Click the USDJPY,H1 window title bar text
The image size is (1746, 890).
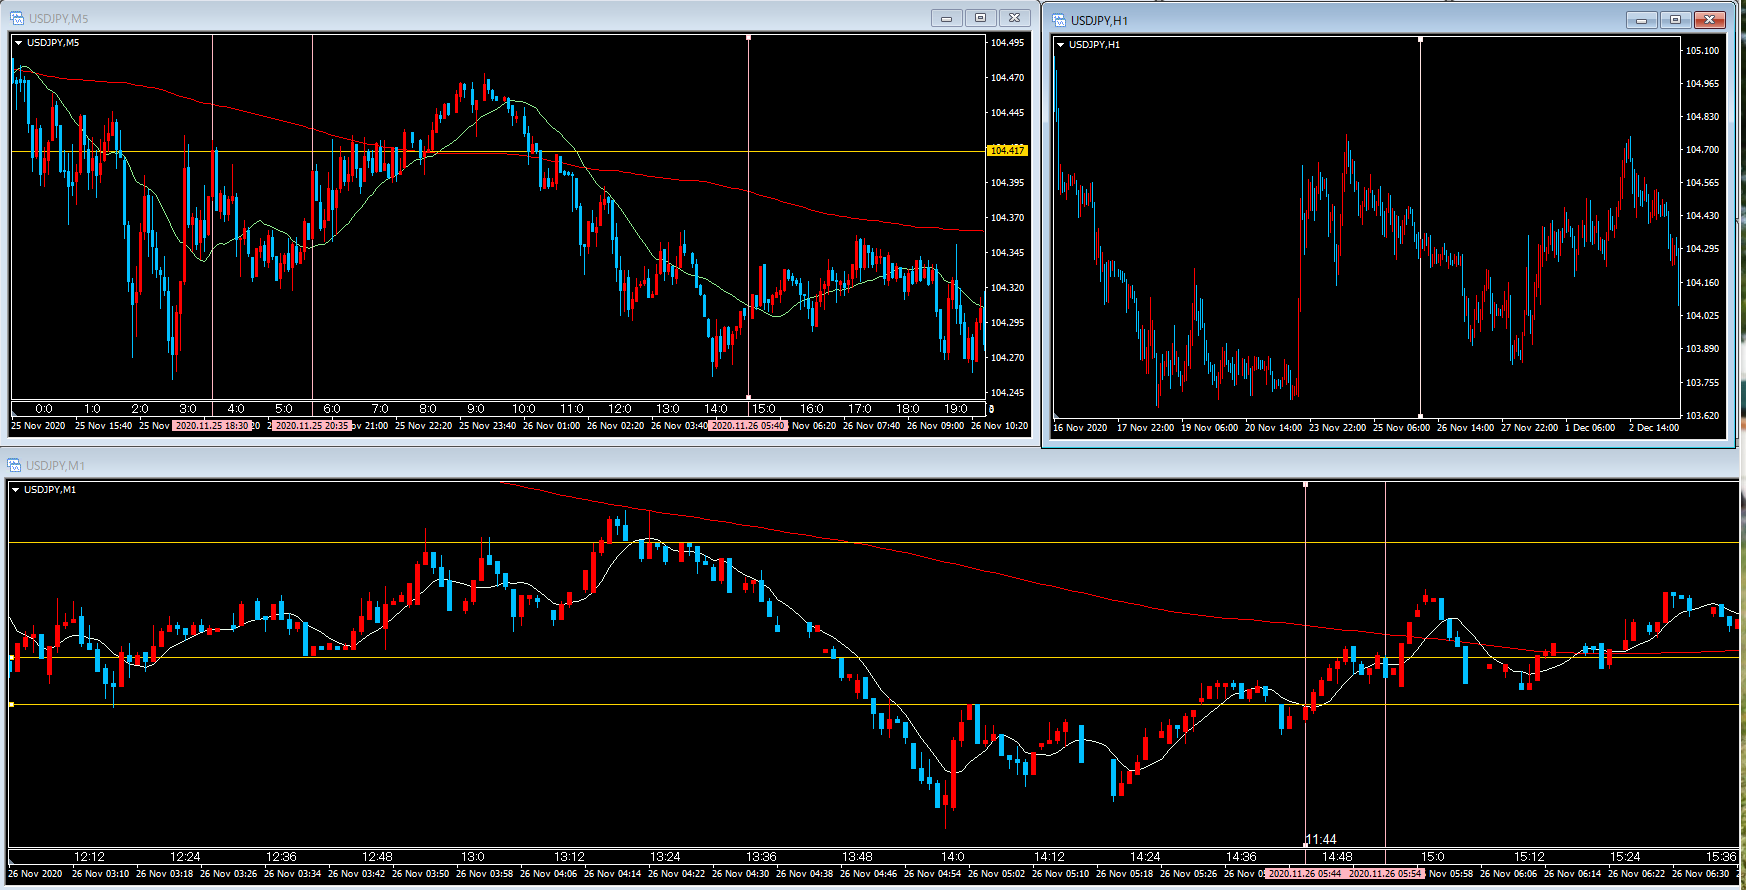1099,20
